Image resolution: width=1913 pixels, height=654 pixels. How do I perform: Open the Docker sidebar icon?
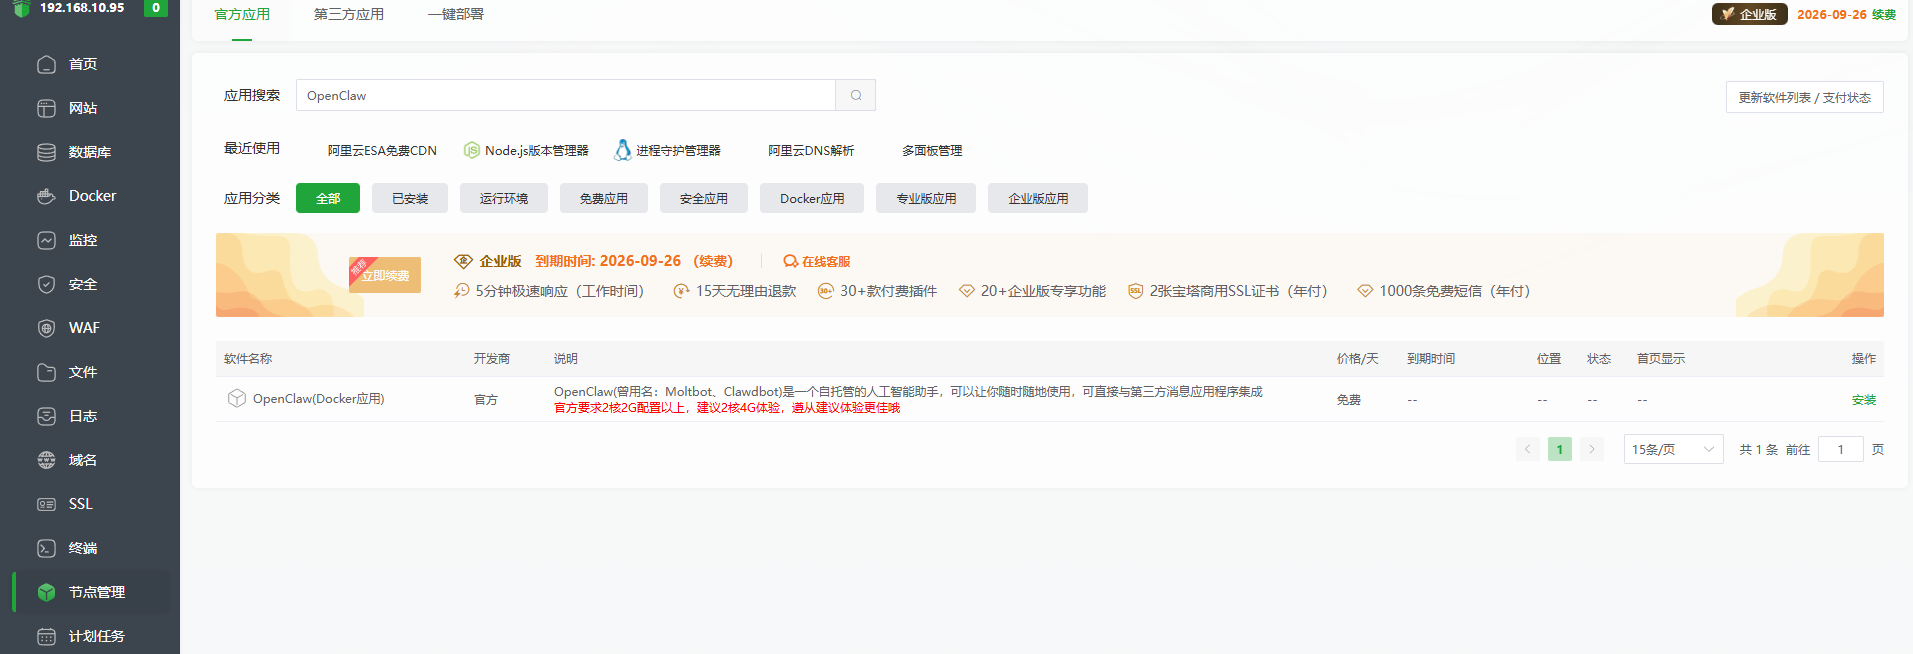click(x=46, y=196)
